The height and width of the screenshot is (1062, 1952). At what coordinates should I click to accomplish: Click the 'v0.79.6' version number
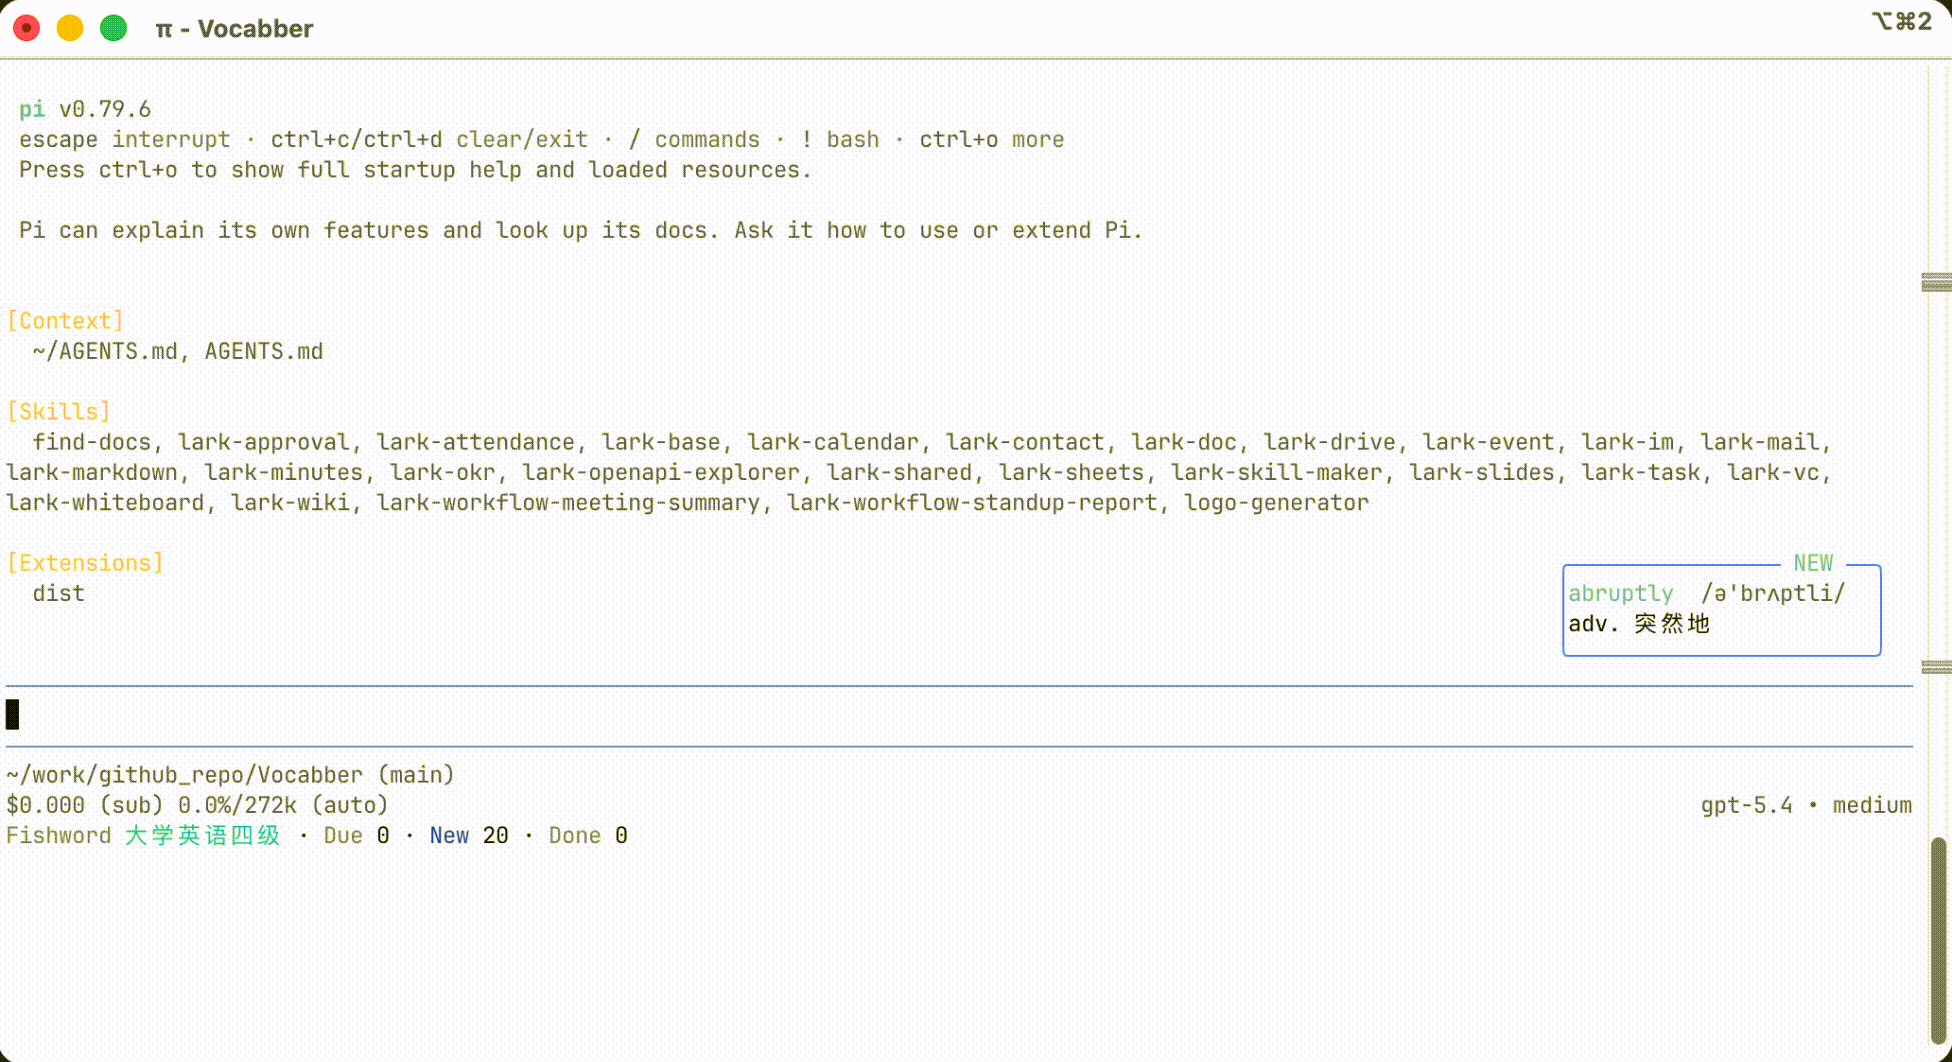coord(105,109)
